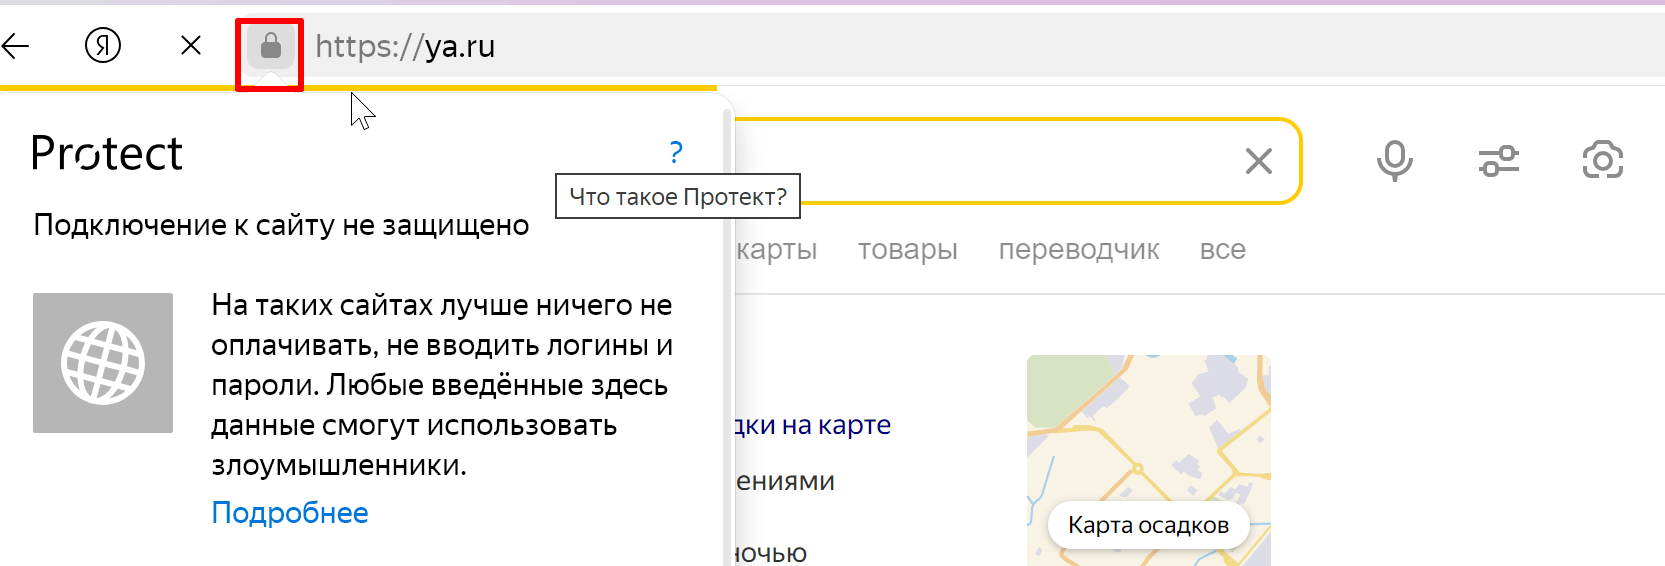Click the Карта осадков button
The height and width of the screenshot is (566, 1665).
pyautogui.click(x=1148, y=525)
